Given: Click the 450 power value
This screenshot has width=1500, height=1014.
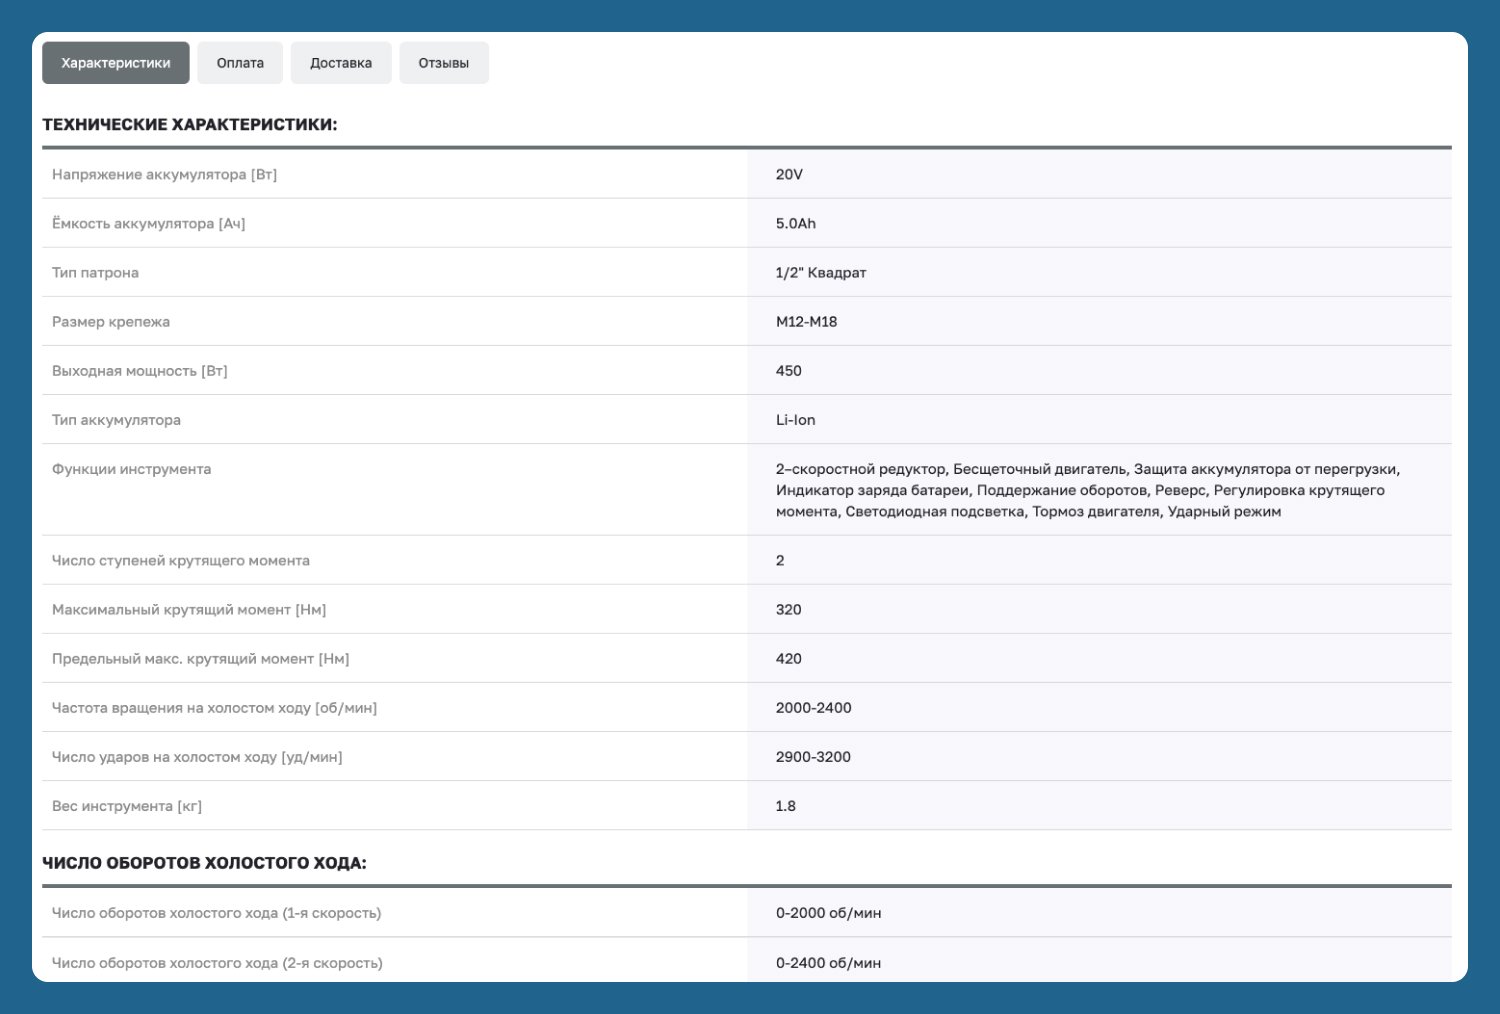Looking at the screenshot, I should 789,370.
